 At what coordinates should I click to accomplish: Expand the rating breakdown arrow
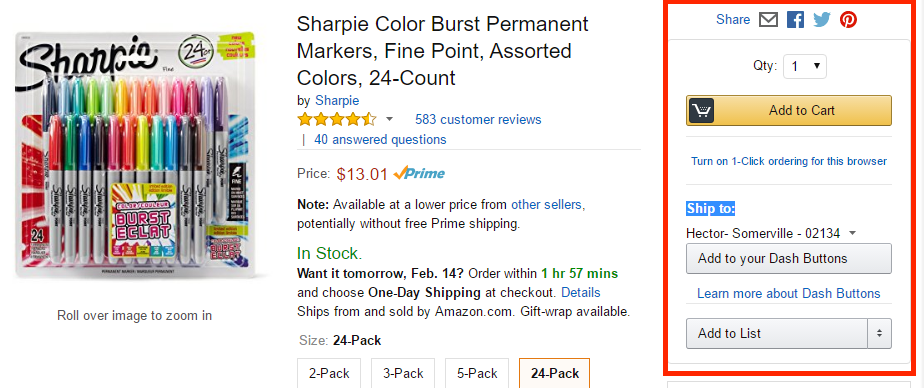coord(389,120)
